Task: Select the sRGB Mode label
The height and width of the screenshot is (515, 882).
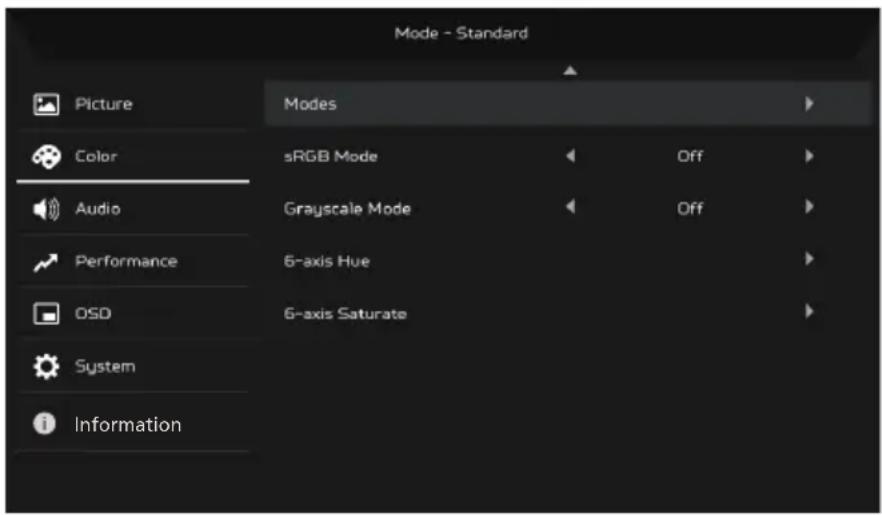Action: coord(330,156)
